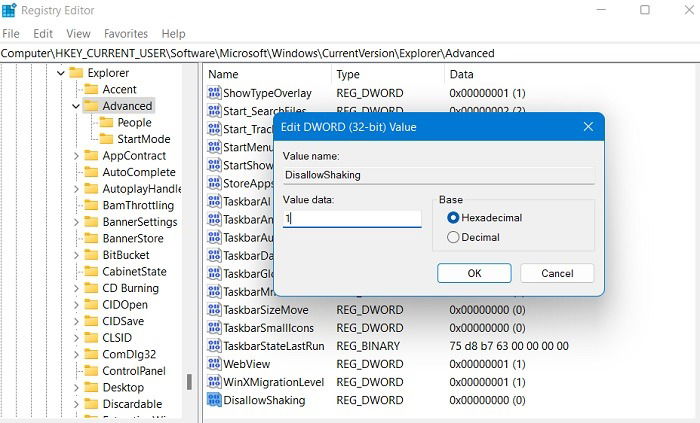Click the TaskbarSizeMove value icon

coord(214,309)
